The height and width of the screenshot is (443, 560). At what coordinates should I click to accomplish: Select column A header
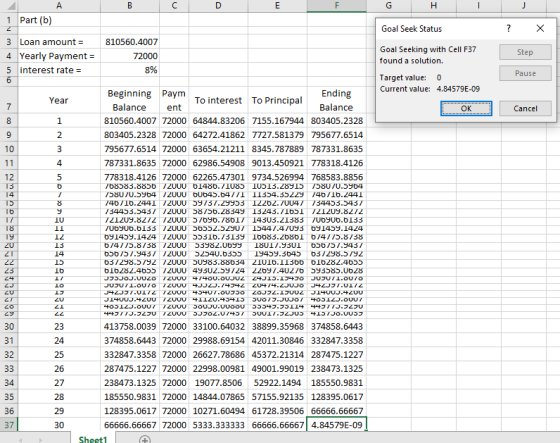point(59,6)
